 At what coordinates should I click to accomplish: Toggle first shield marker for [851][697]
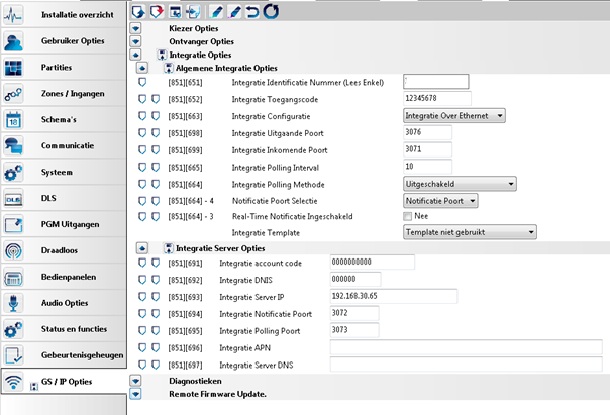tap(142, 364)
